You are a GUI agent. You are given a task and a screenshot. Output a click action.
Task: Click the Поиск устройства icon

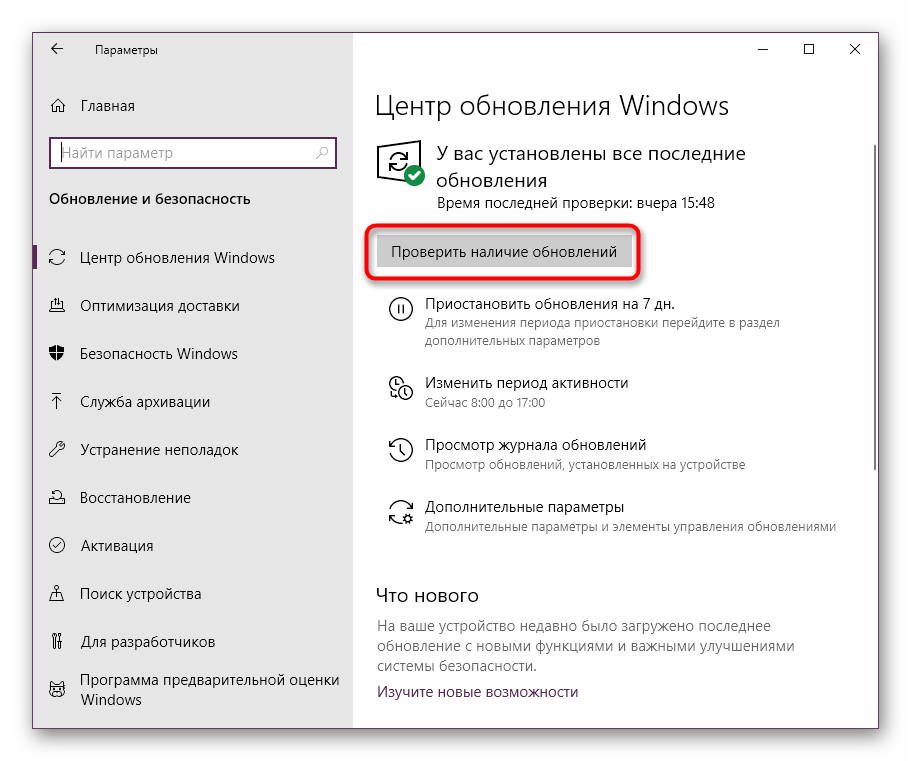click(x=57, y=593)
